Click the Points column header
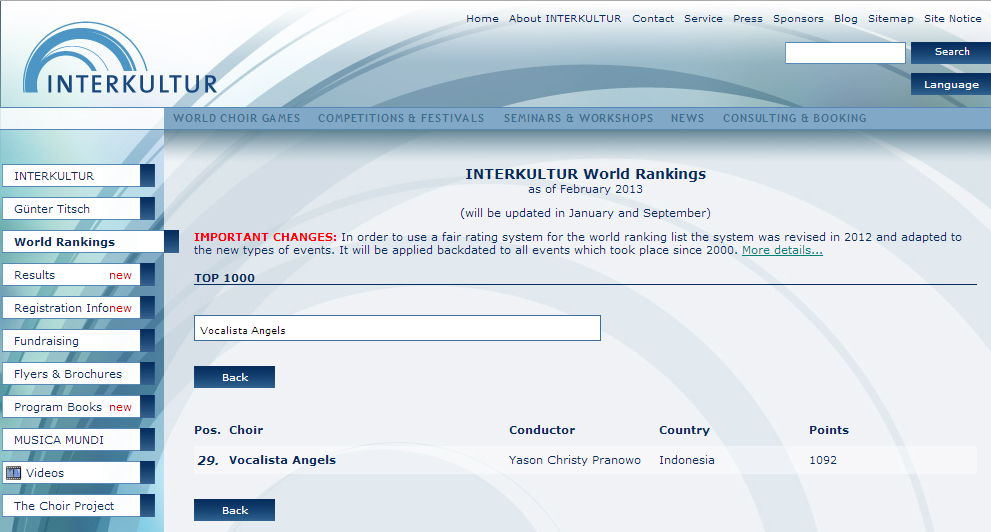 [x=829, y=430]
